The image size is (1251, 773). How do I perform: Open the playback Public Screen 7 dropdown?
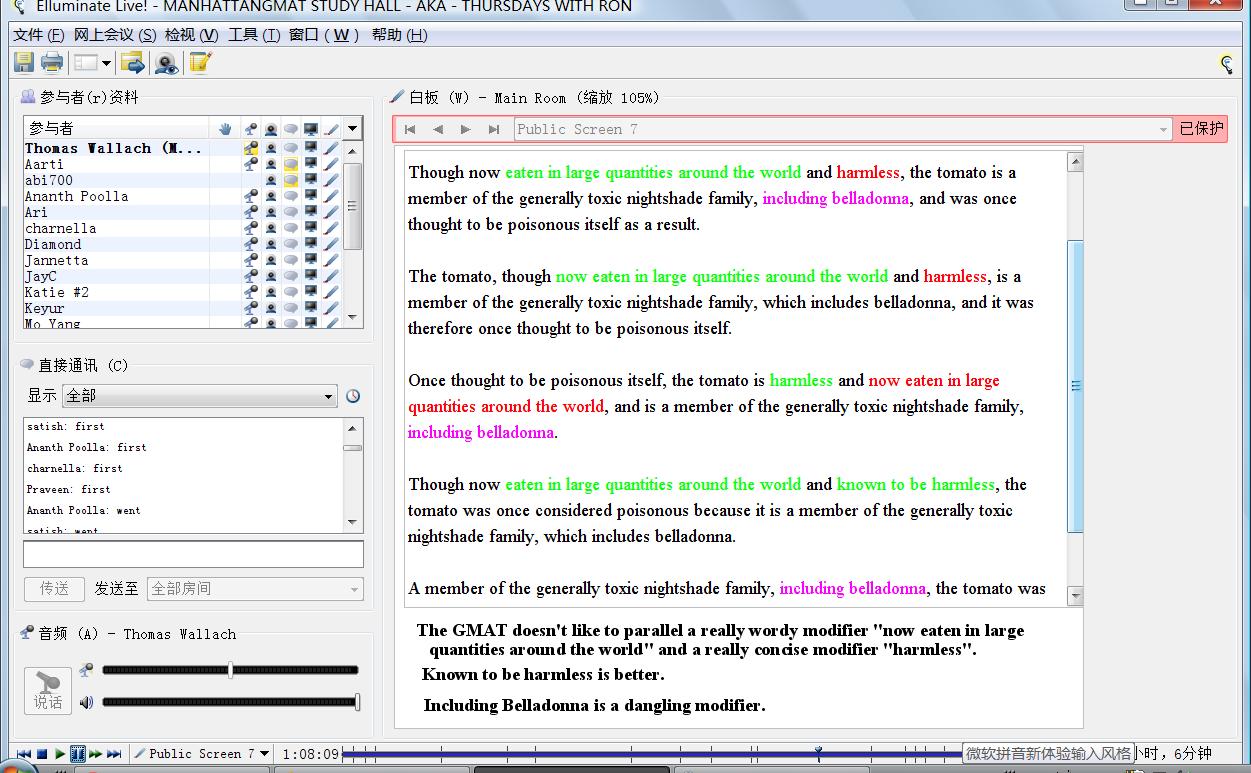click(202, 754)
